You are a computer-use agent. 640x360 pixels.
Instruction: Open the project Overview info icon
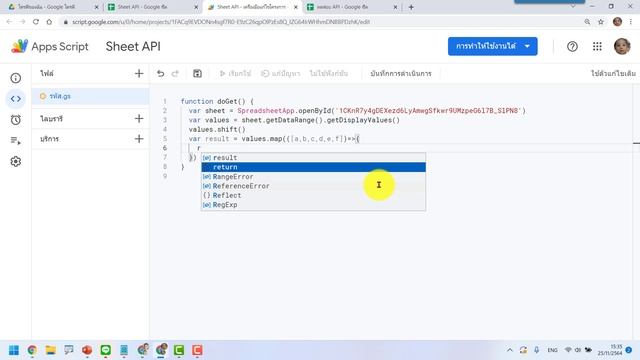pyautogui.click(x=16, y=78)
